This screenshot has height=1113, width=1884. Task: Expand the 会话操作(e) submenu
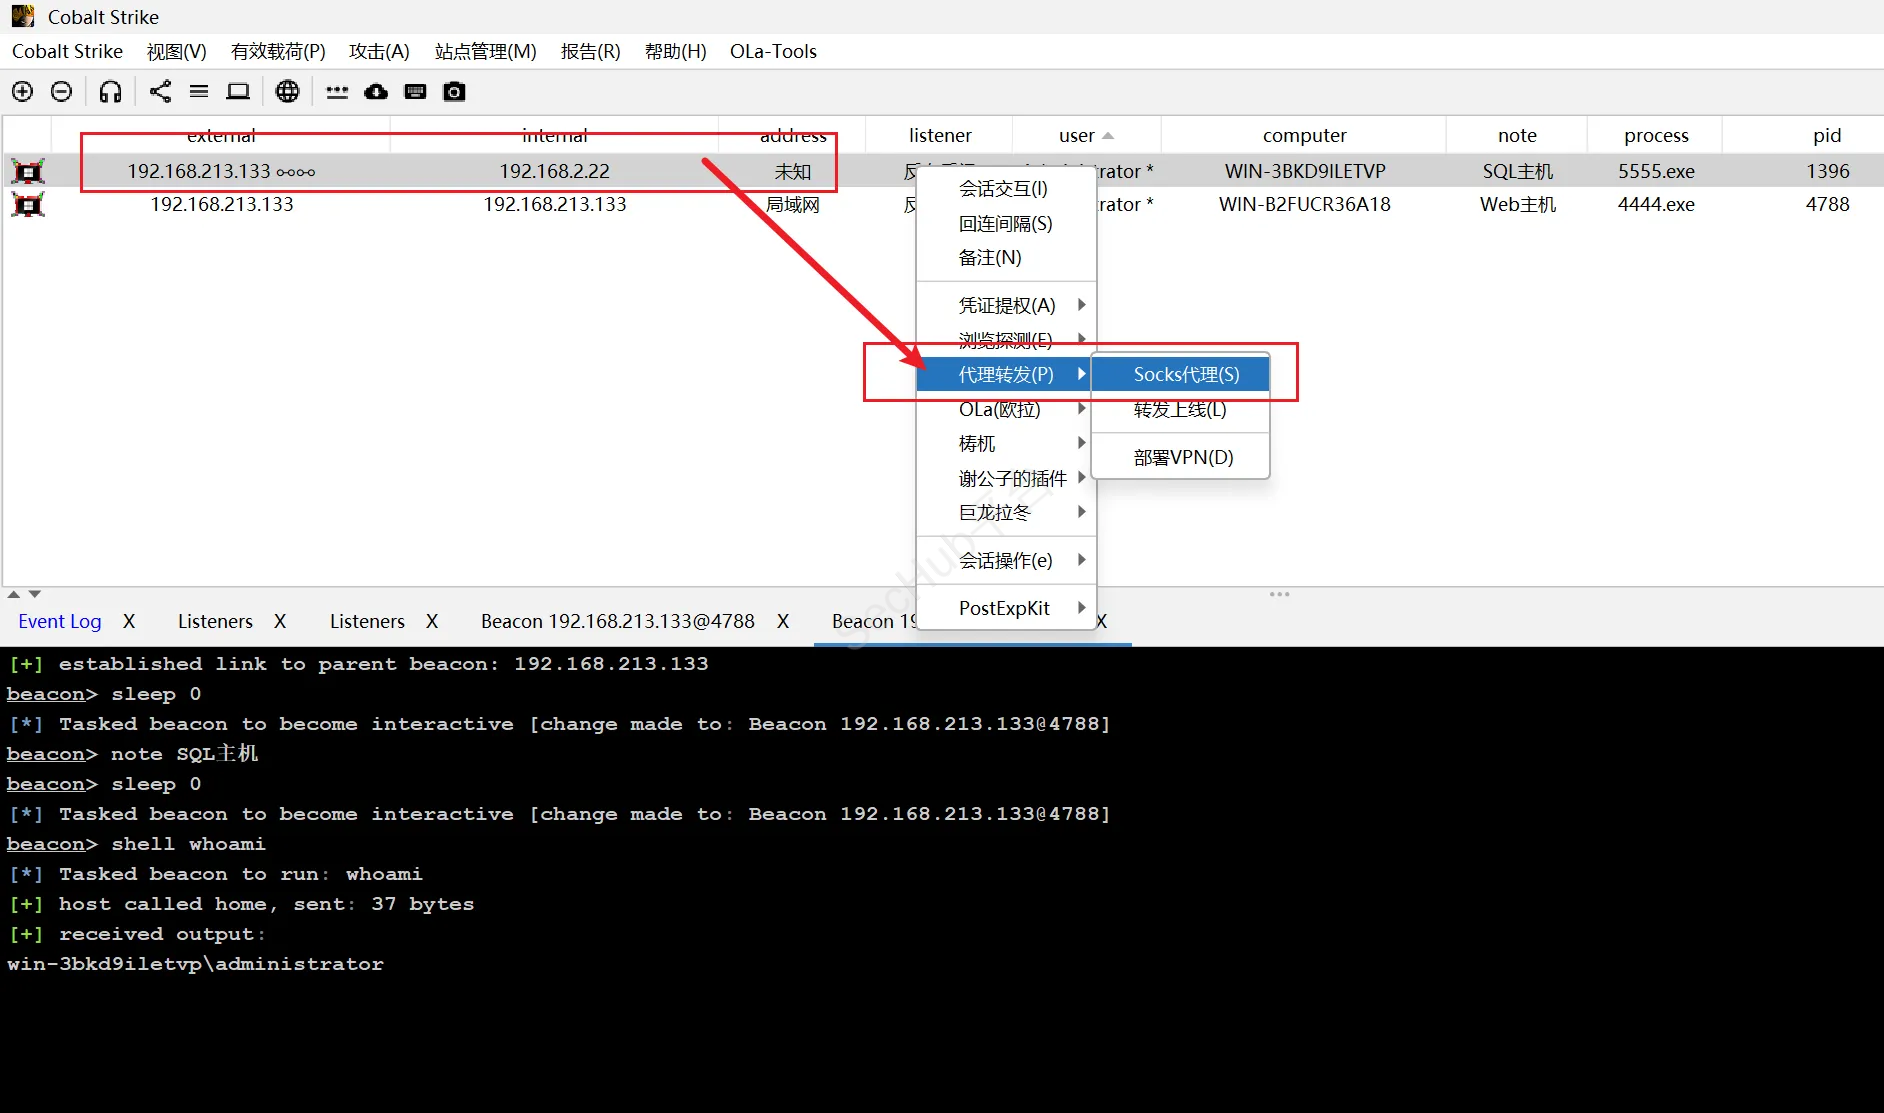click(1006, 560)
